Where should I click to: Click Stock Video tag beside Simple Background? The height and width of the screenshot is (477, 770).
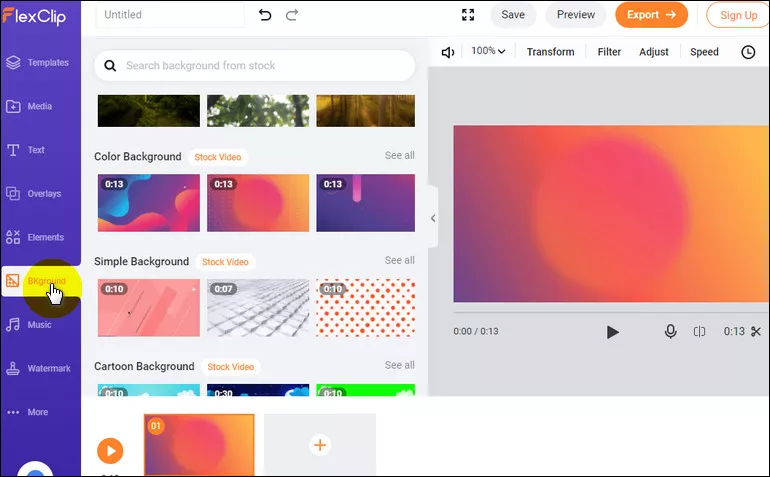(x=225, y=262)
